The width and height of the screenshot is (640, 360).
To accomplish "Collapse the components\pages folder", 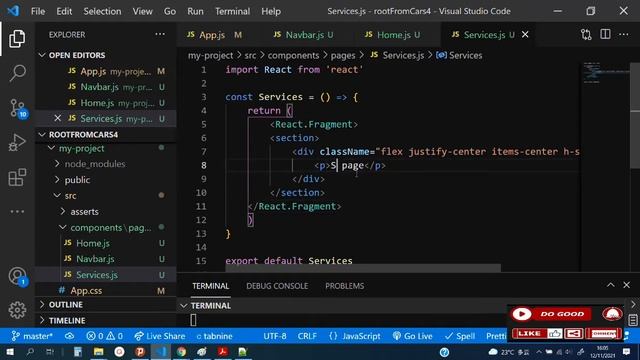I will (63, 227).
